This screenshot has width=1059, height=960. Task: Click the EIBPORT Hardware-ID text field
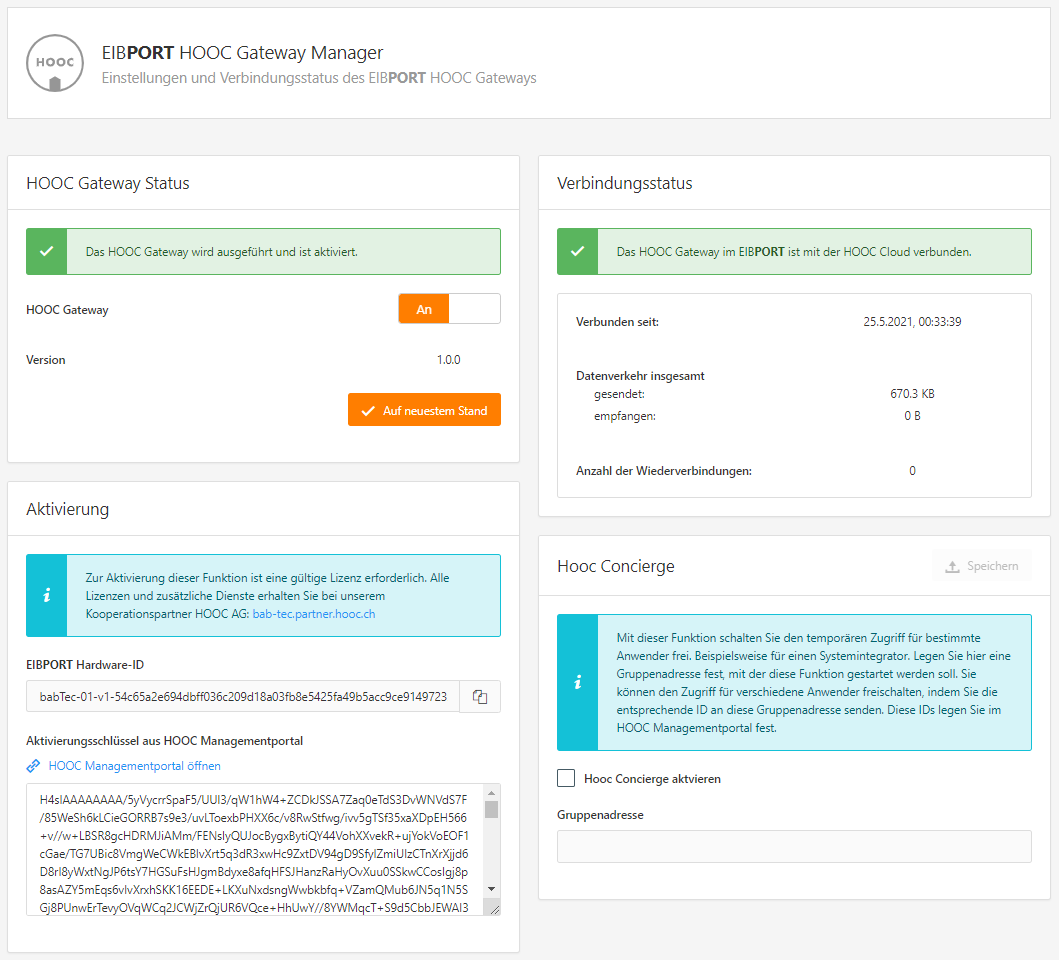242,697
